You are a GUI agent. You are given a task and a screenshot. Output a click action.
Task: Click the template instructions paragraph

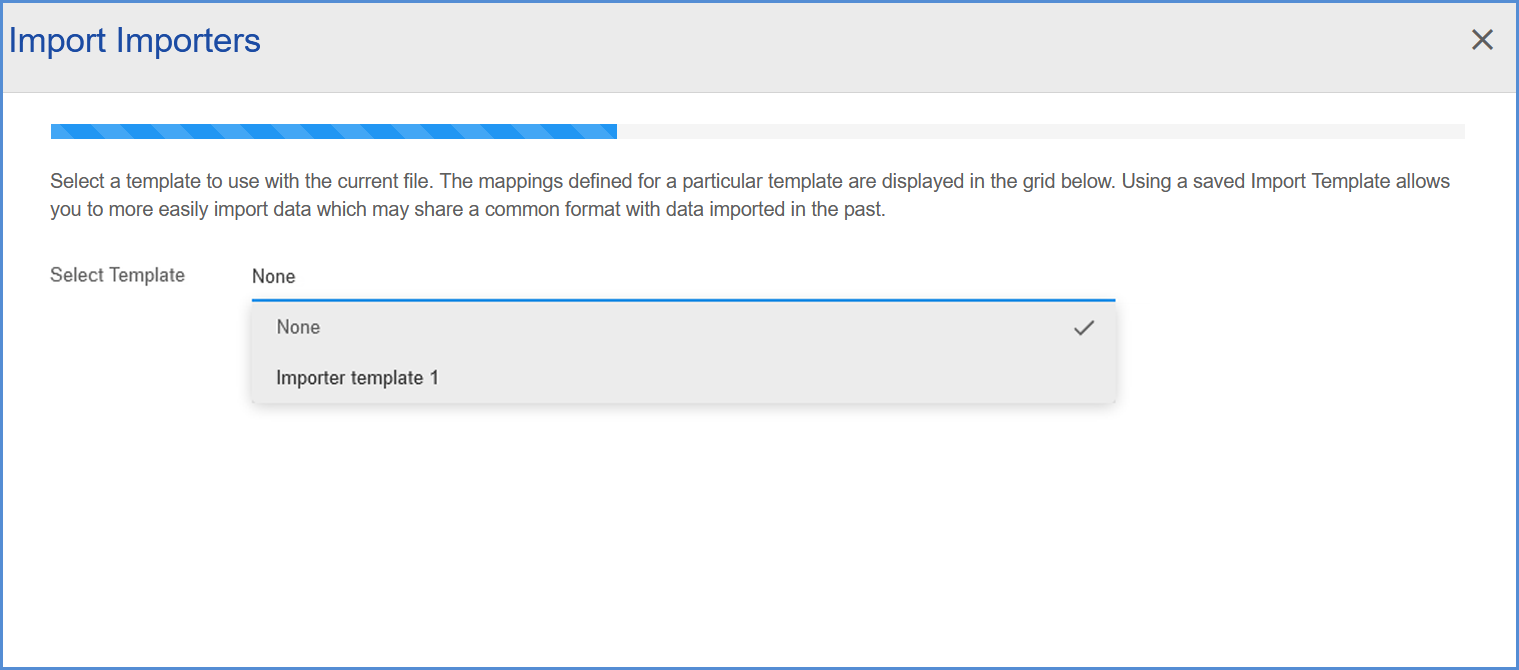point(750,196)
